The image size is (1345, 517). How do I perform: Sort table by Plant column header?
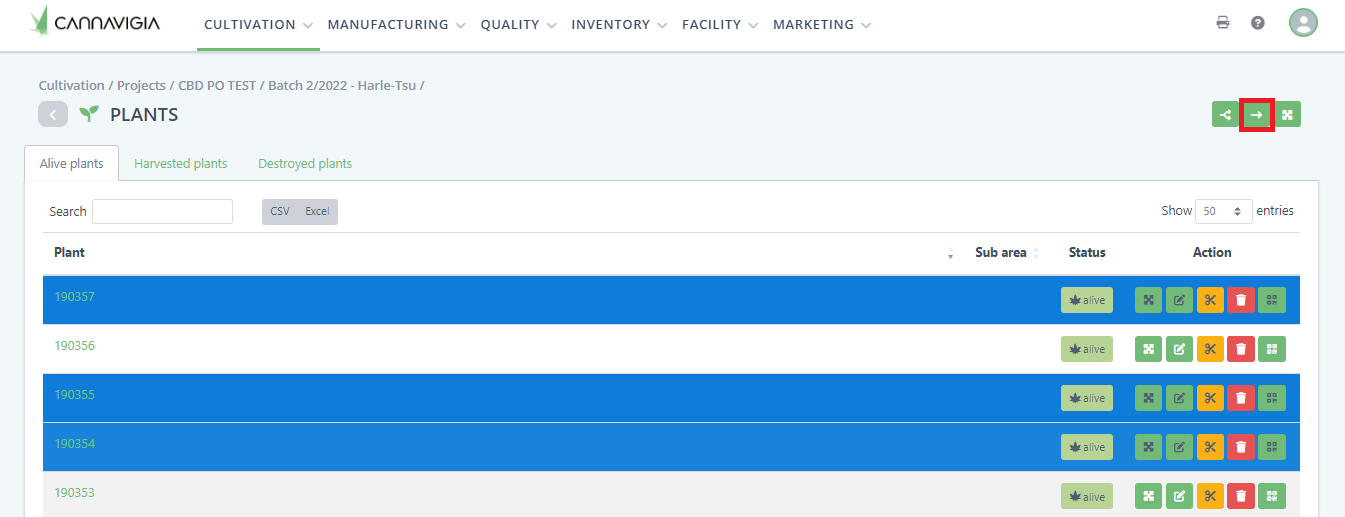click(x=70, y=253)
